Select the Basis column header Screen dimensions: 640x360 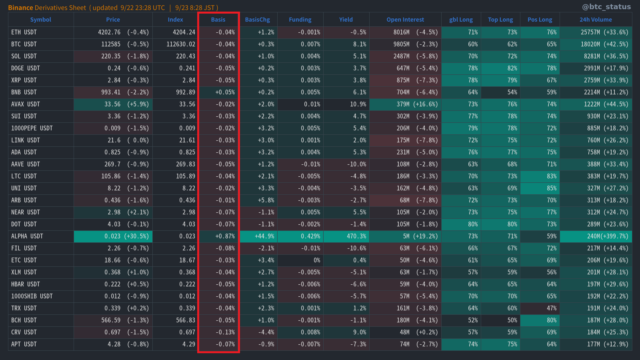[x=218, y=20]
